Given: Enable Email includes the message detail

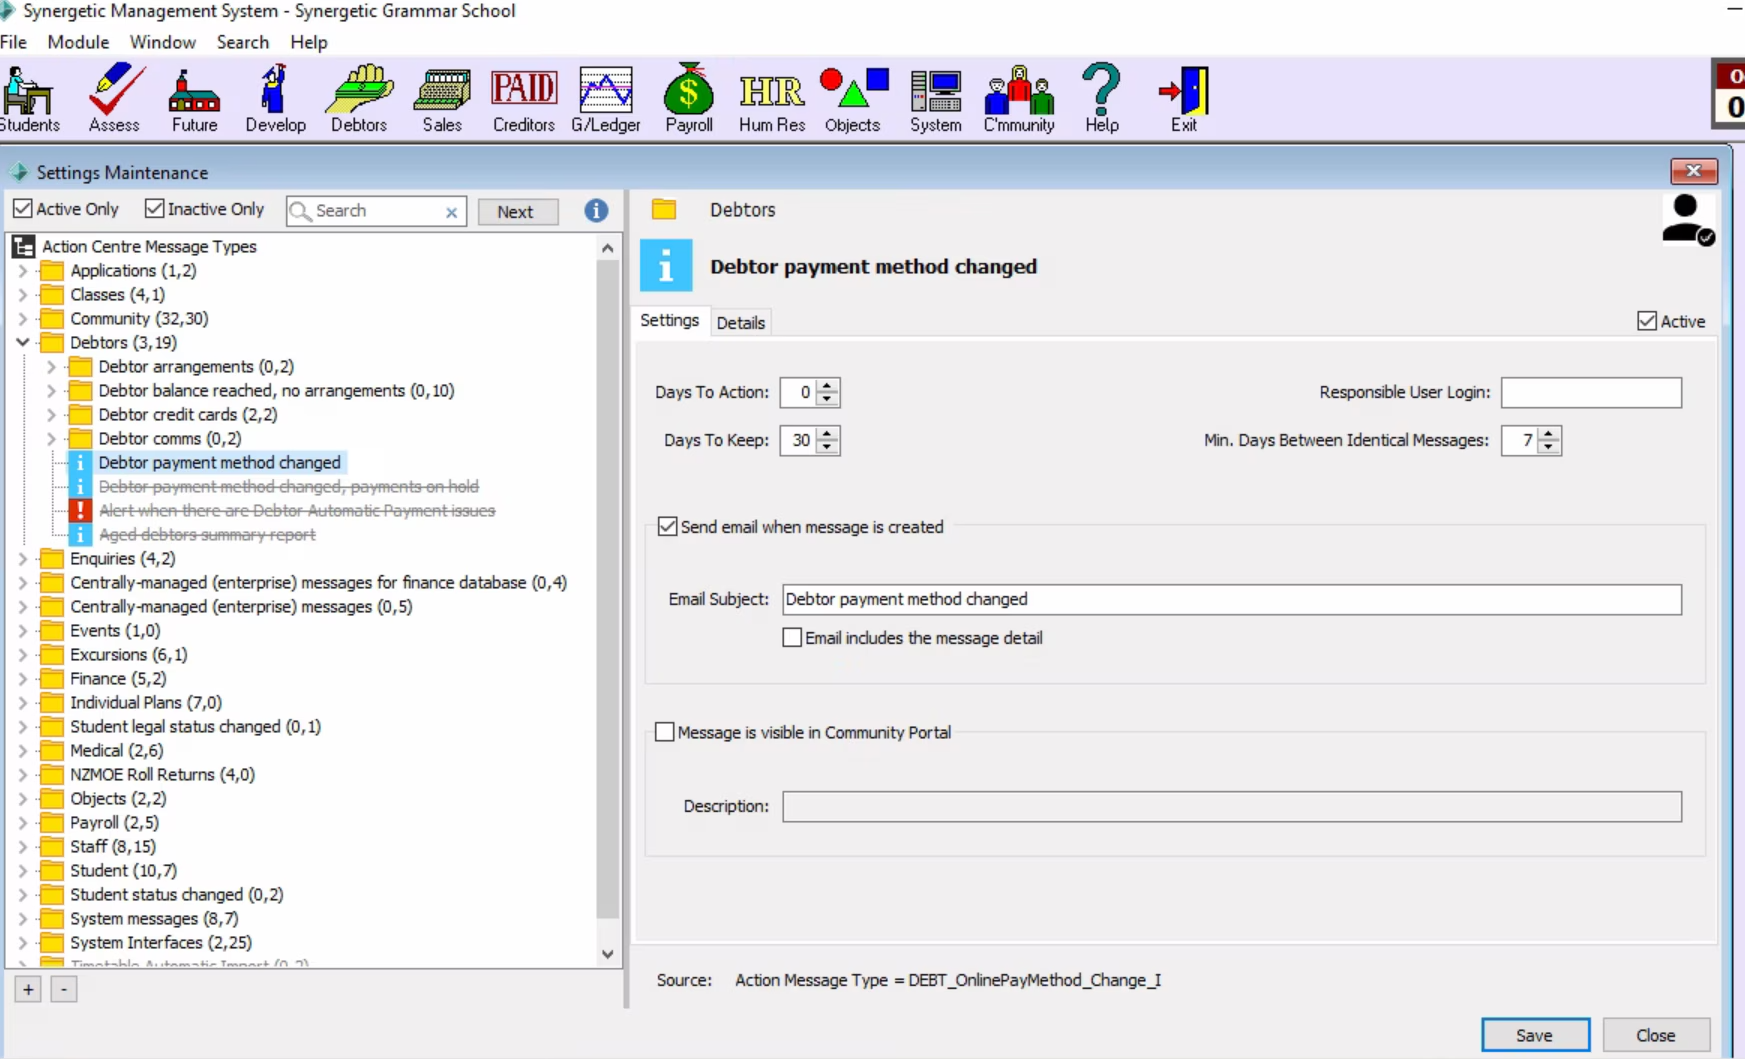Looking at the screenshot, I should 792,637.
